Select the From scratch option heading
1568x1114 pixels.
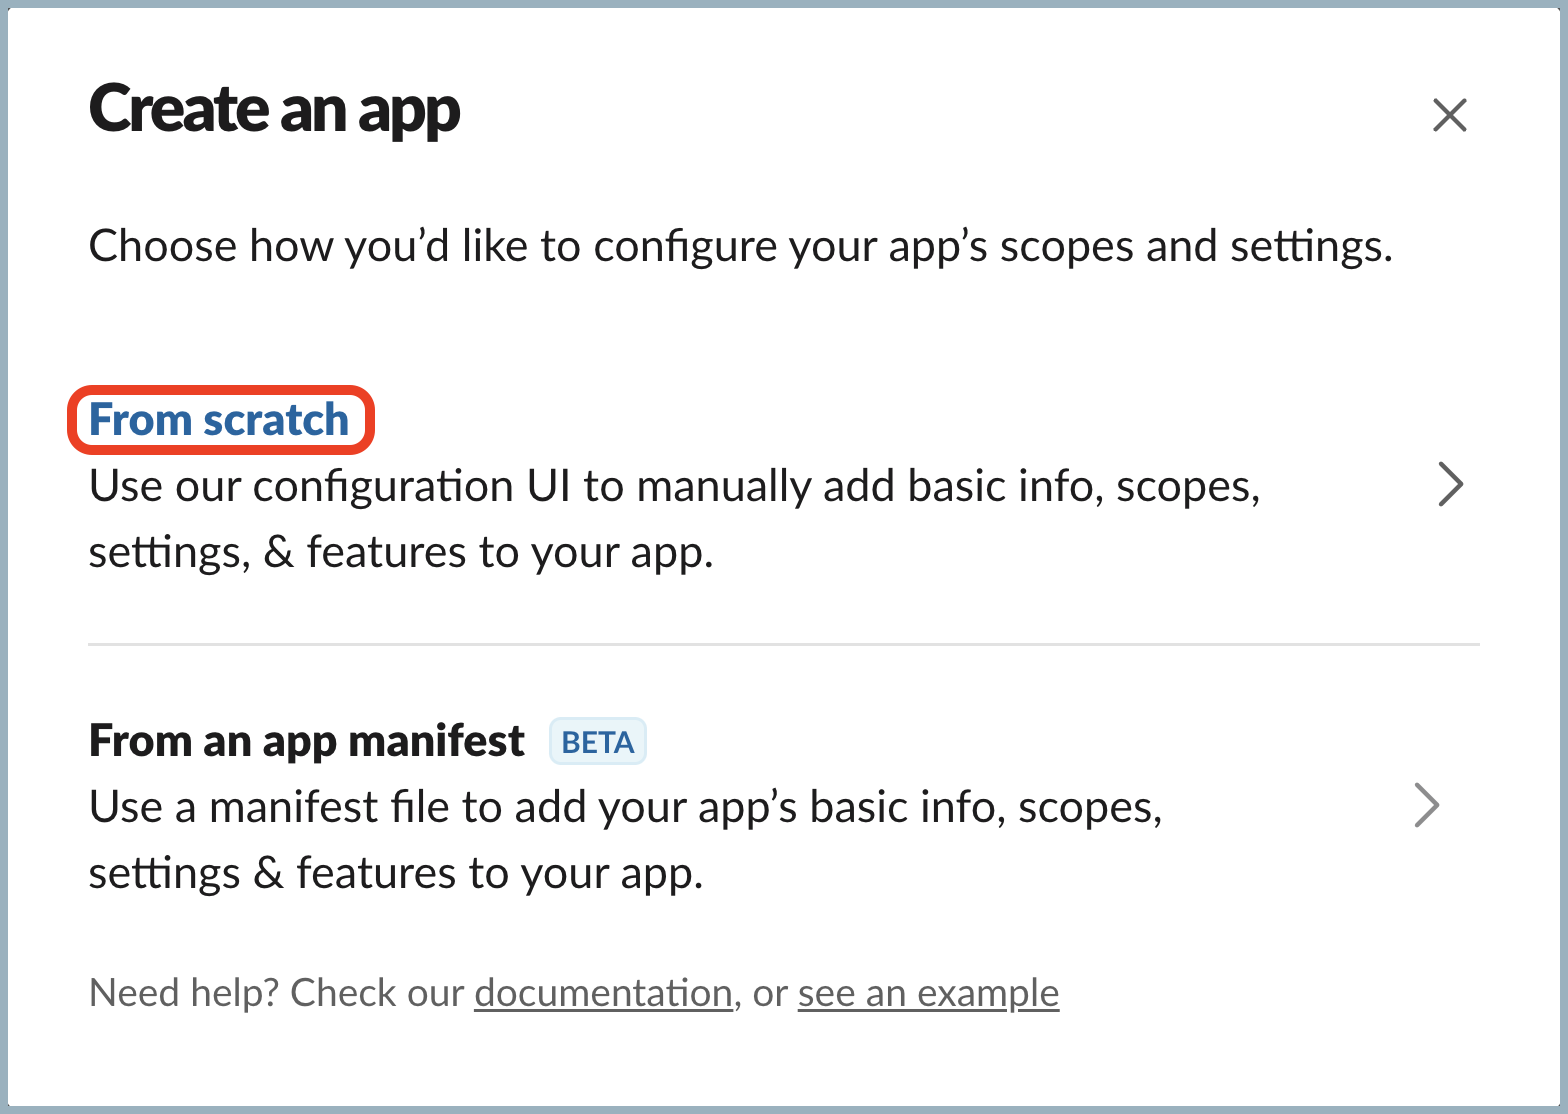[x=219, y=419]
